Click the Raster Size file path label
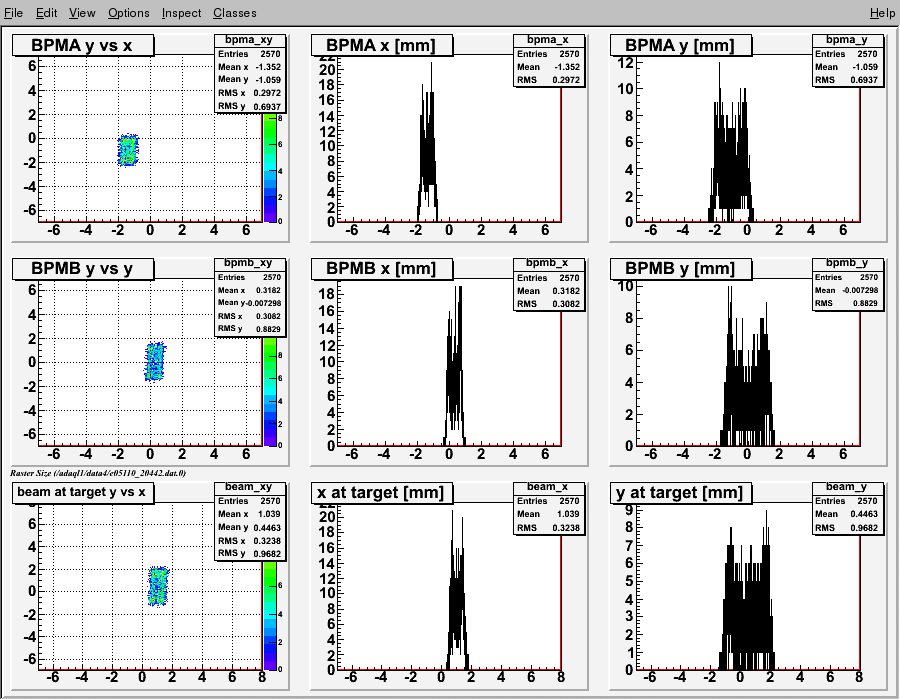 [98, 473]
